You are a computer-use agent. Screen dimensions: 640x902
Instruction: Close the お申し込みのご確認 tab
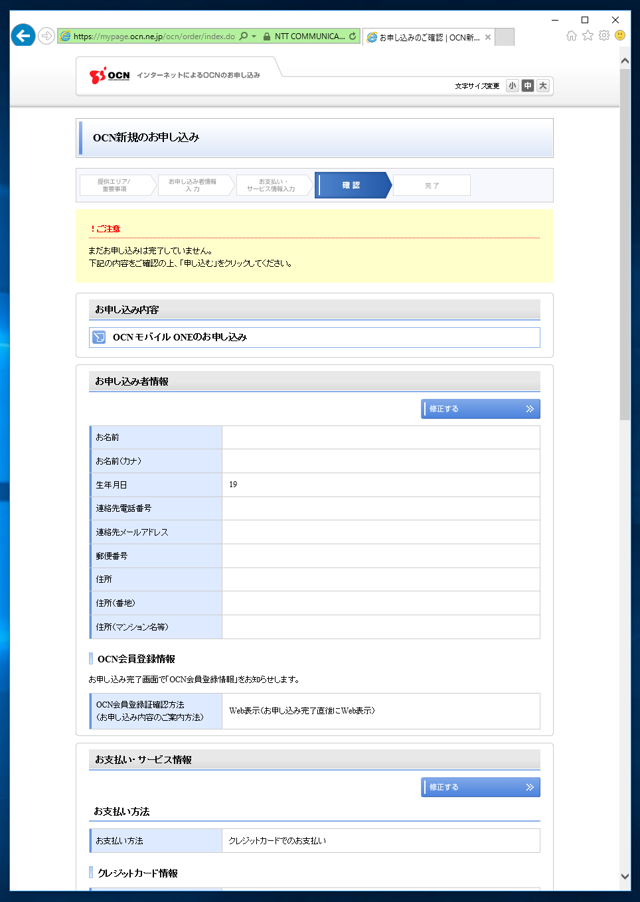point(488,37)
